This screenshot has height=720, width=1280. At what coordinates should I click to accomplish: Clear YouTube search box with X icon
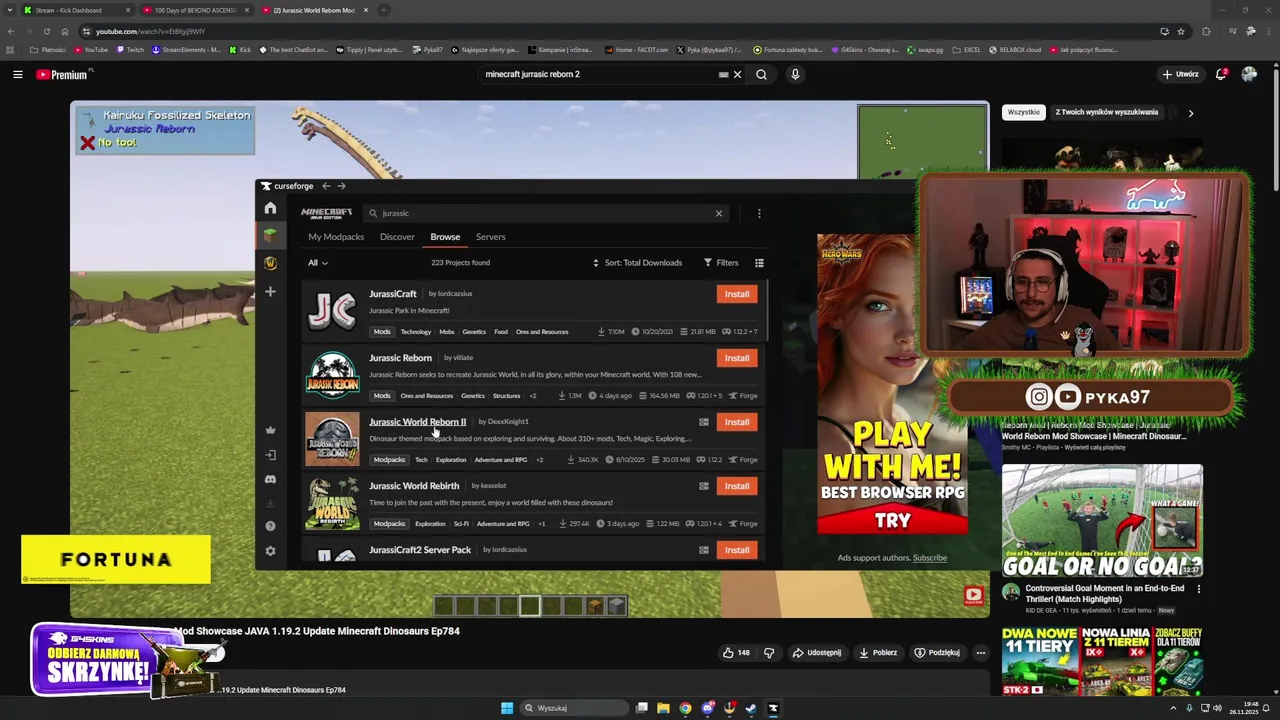click(x=738, y=74)
